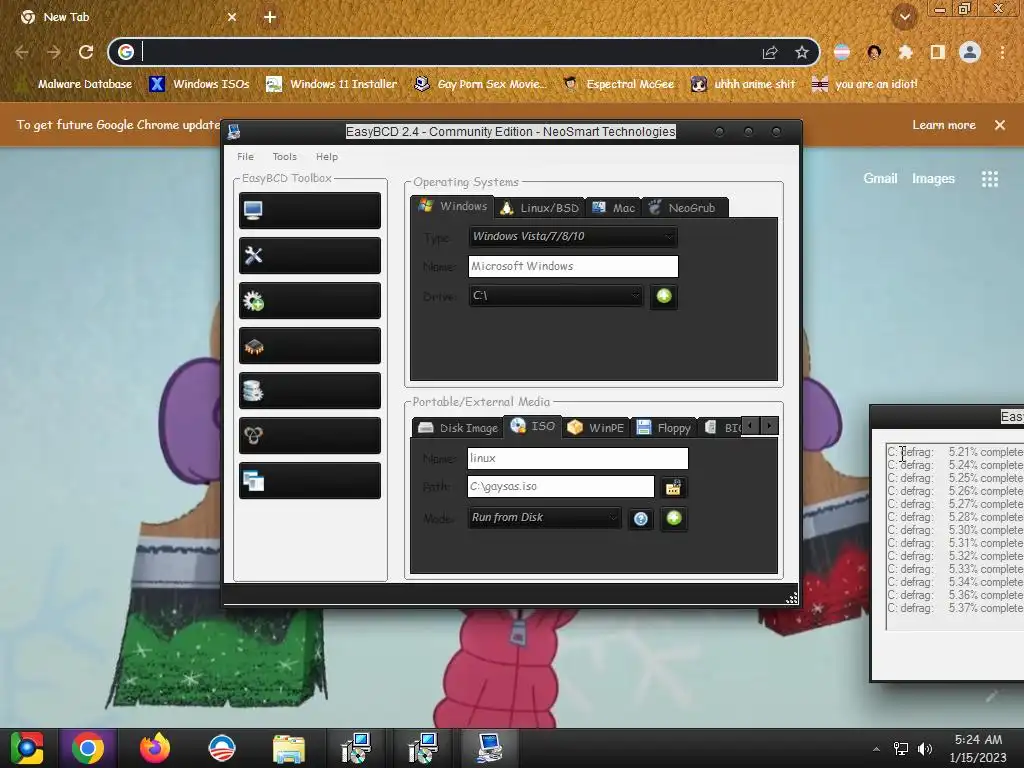Reload the Chrome page
Viewport: 1024px width, 768px height.
(86, 52)
